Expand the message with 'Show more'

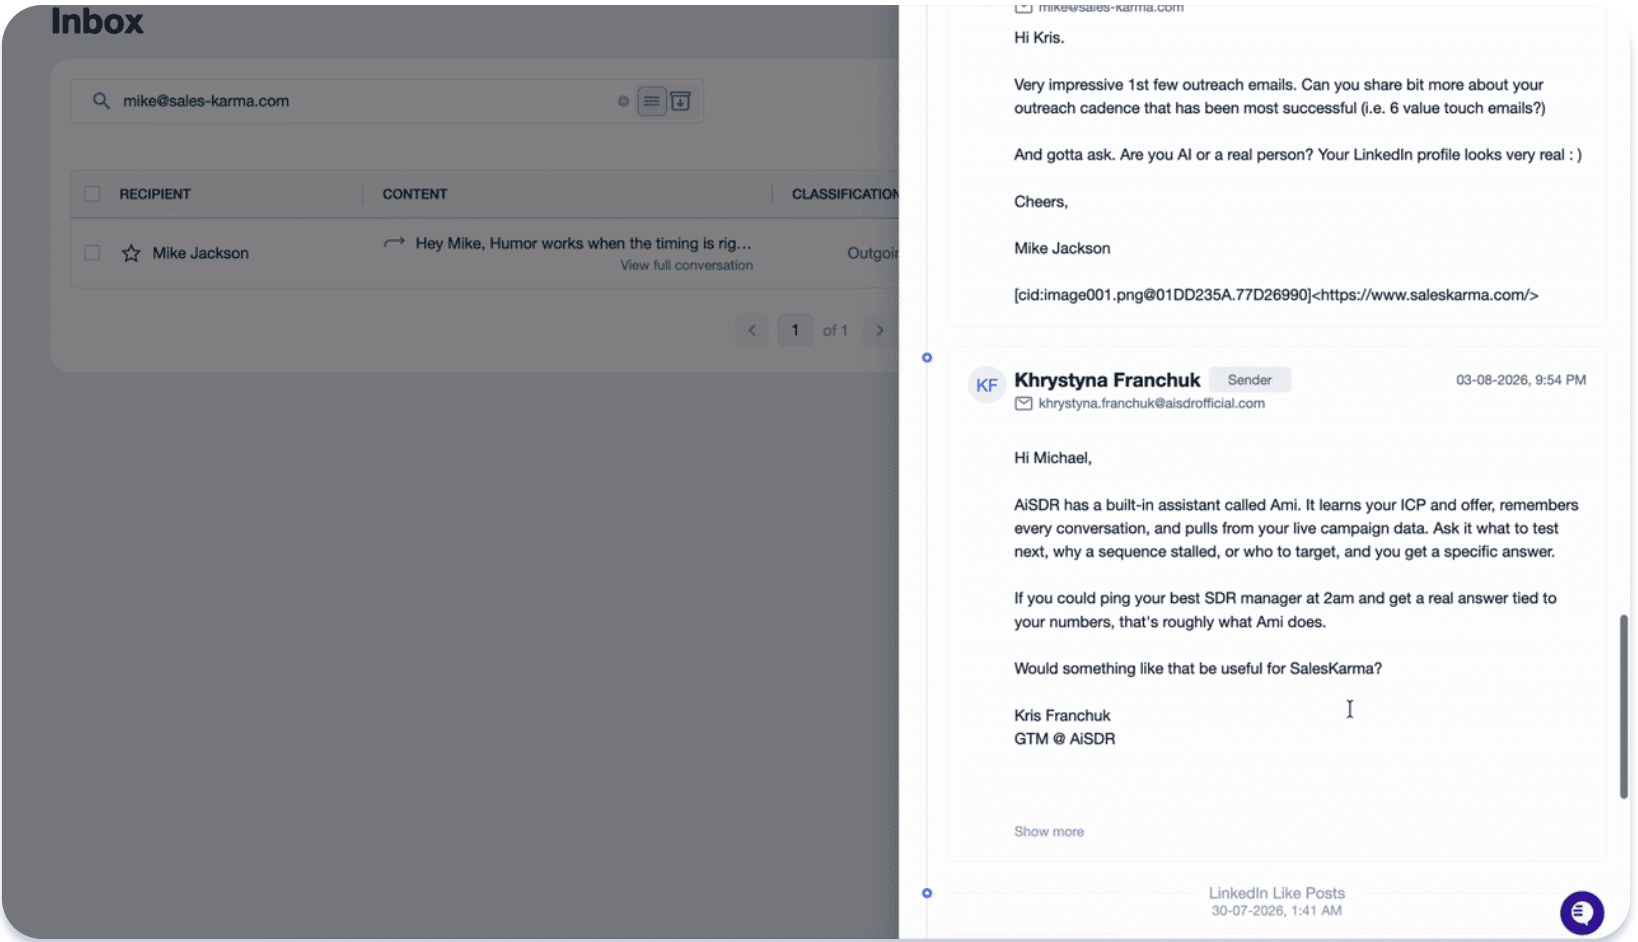coord(1048,831)
